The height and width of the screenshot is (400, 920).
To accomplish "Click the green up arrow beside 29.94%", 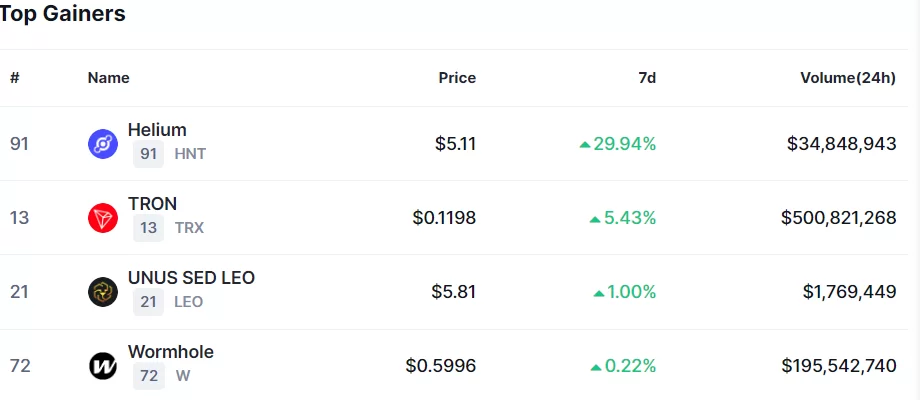I will click(x=585, y=145).
